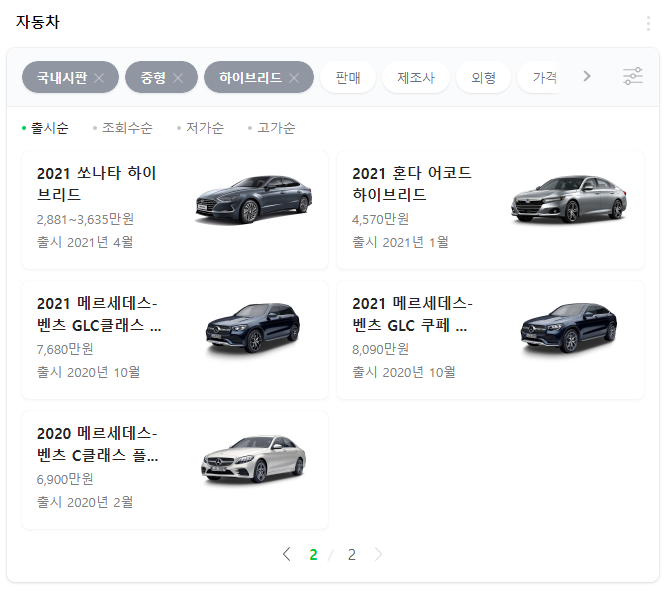The image size is (665, 595).
Task: Remove the 중형 filter with its X
Action: coord(178,78)
